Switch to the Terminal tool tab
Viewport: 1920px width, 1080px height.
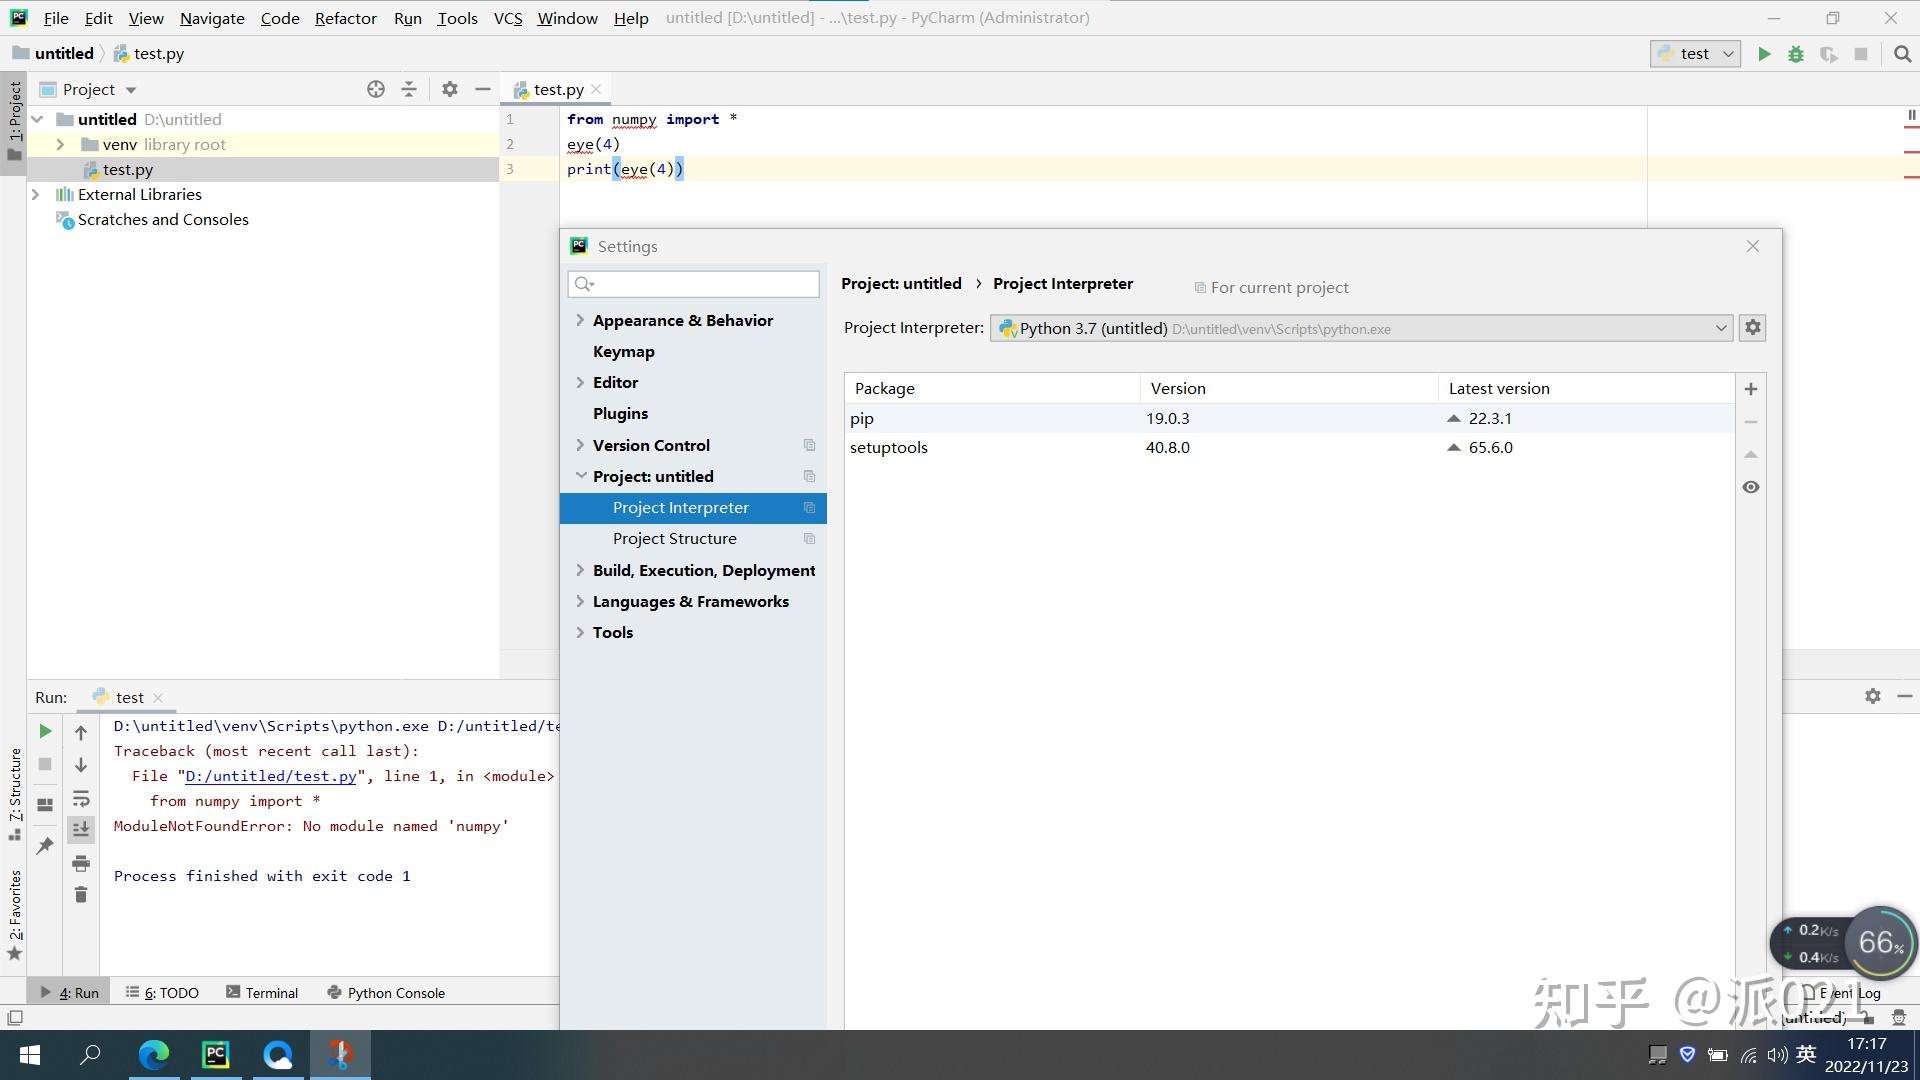[x=262, y=992]
